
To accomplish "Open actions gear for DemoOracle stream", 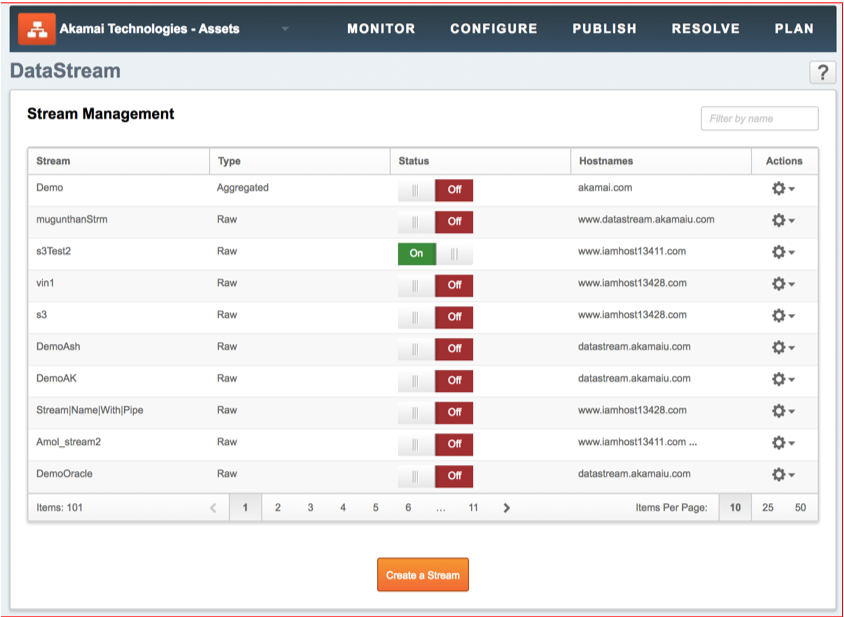I will 783,474.
